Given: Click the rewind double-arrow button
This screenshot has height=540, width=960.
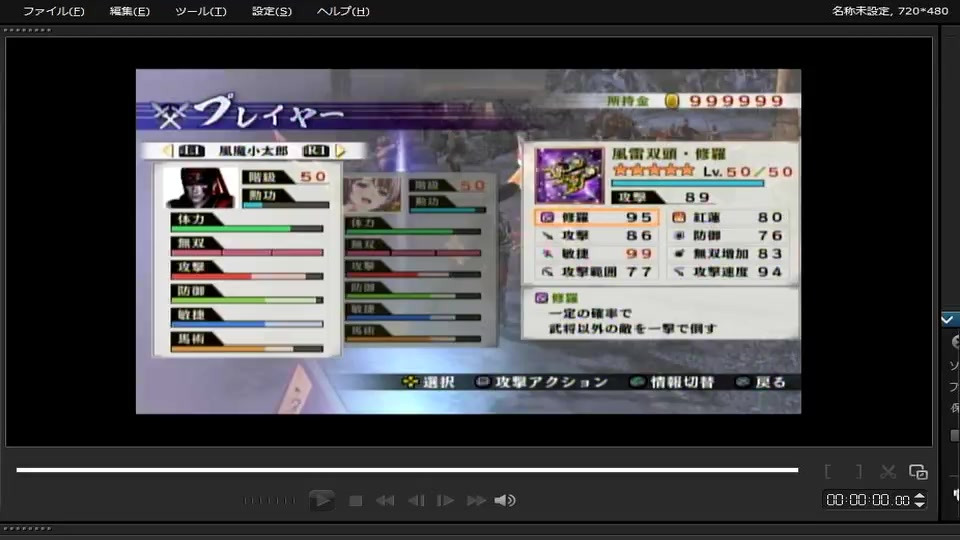Looking at the screenshot, I should click(x=385, y=501).
